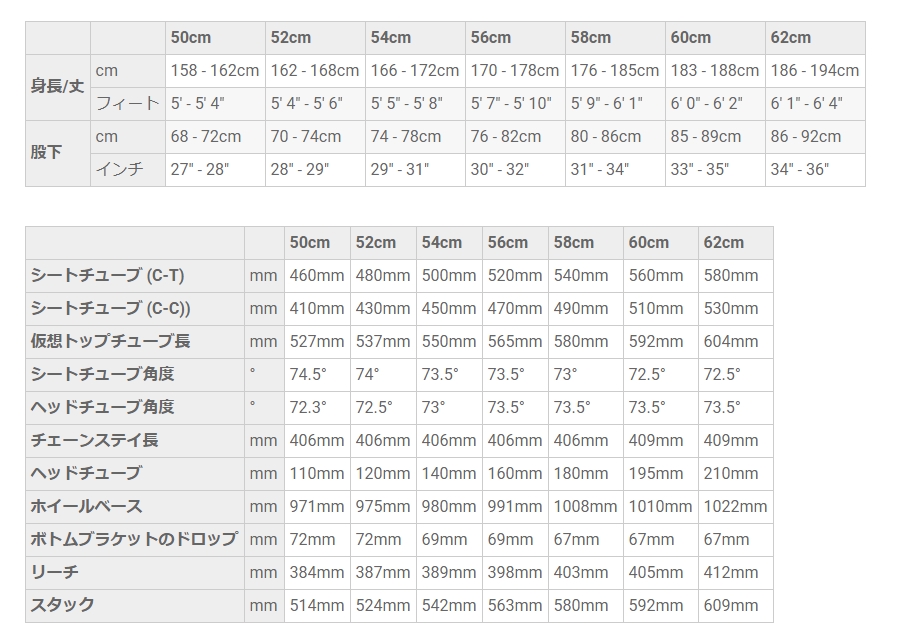Click the 34" - 36" inseam cell
The image size is (904, 635).
800,169
